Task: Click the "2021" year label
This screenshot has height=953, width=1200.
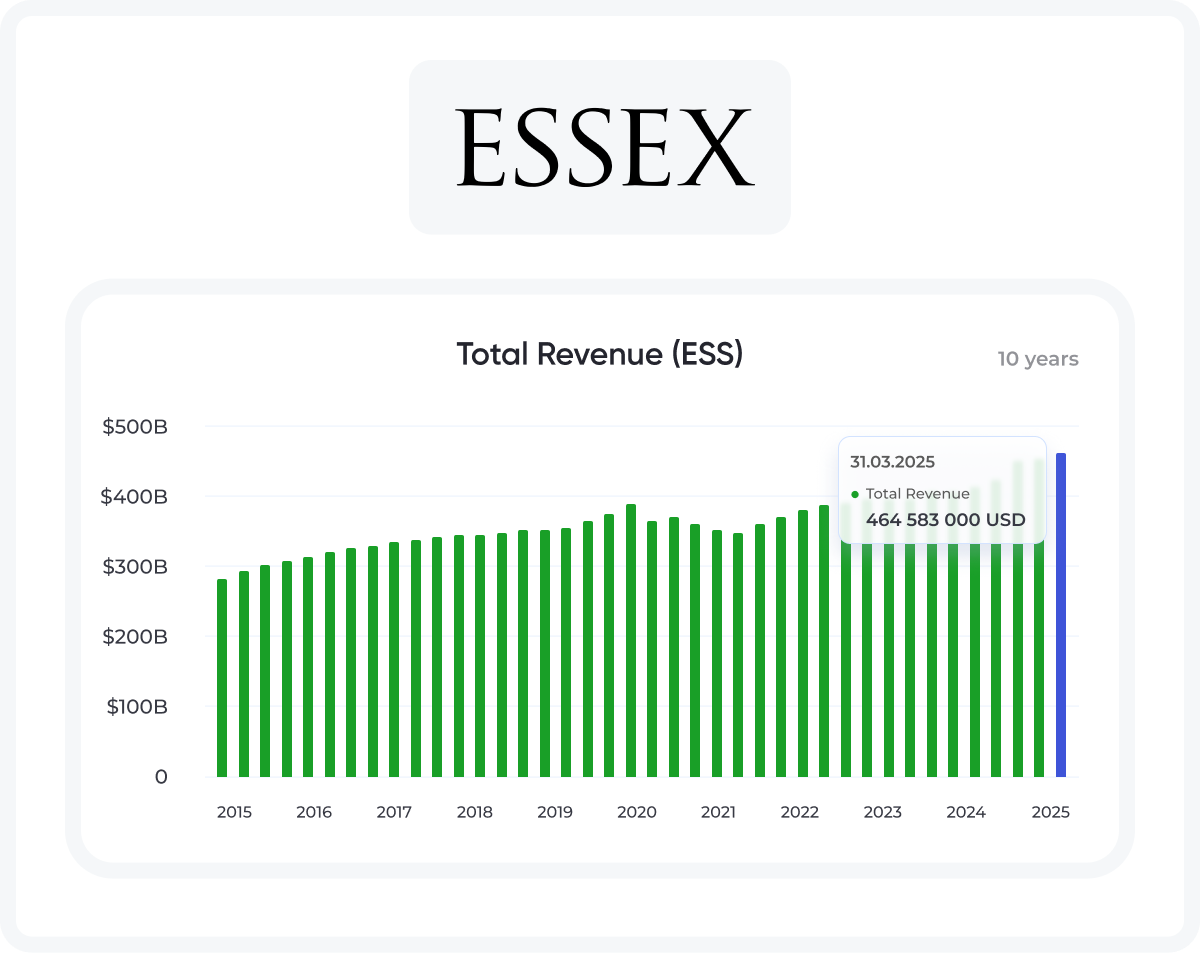Action: click(718, 812)
